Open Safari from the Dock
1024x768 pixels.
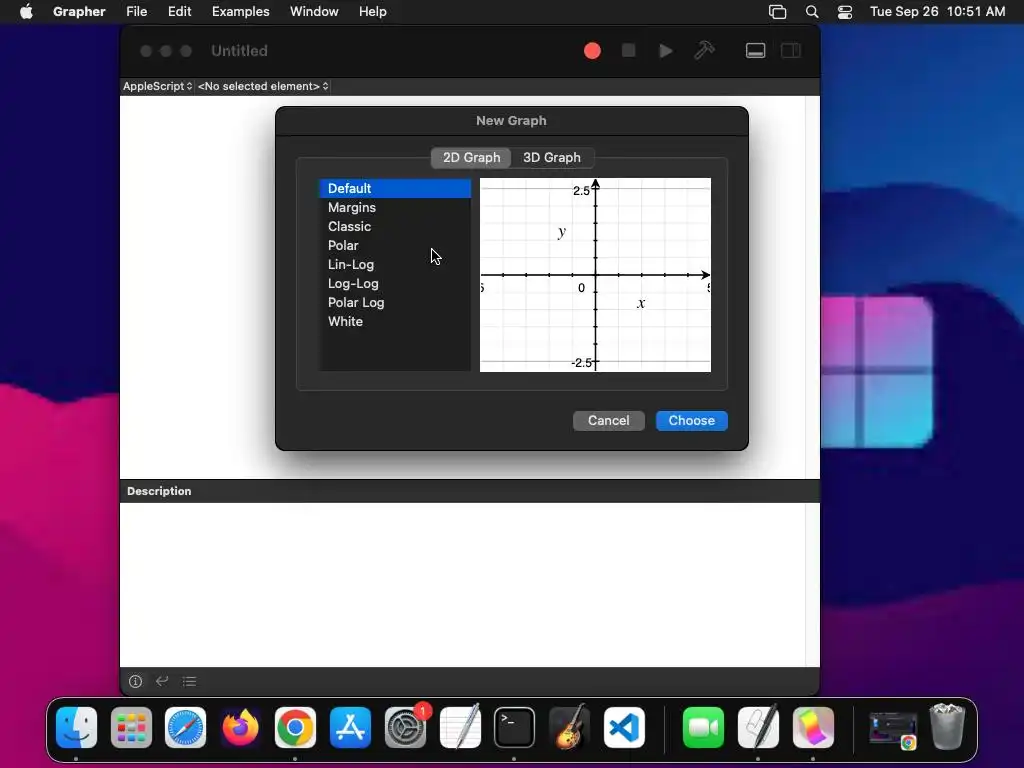[x=185, y=728]
